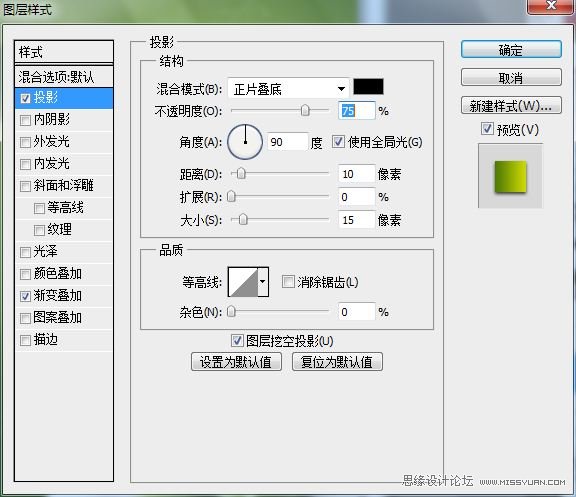Open the 光泽 style row label

[x=46, y=252]
